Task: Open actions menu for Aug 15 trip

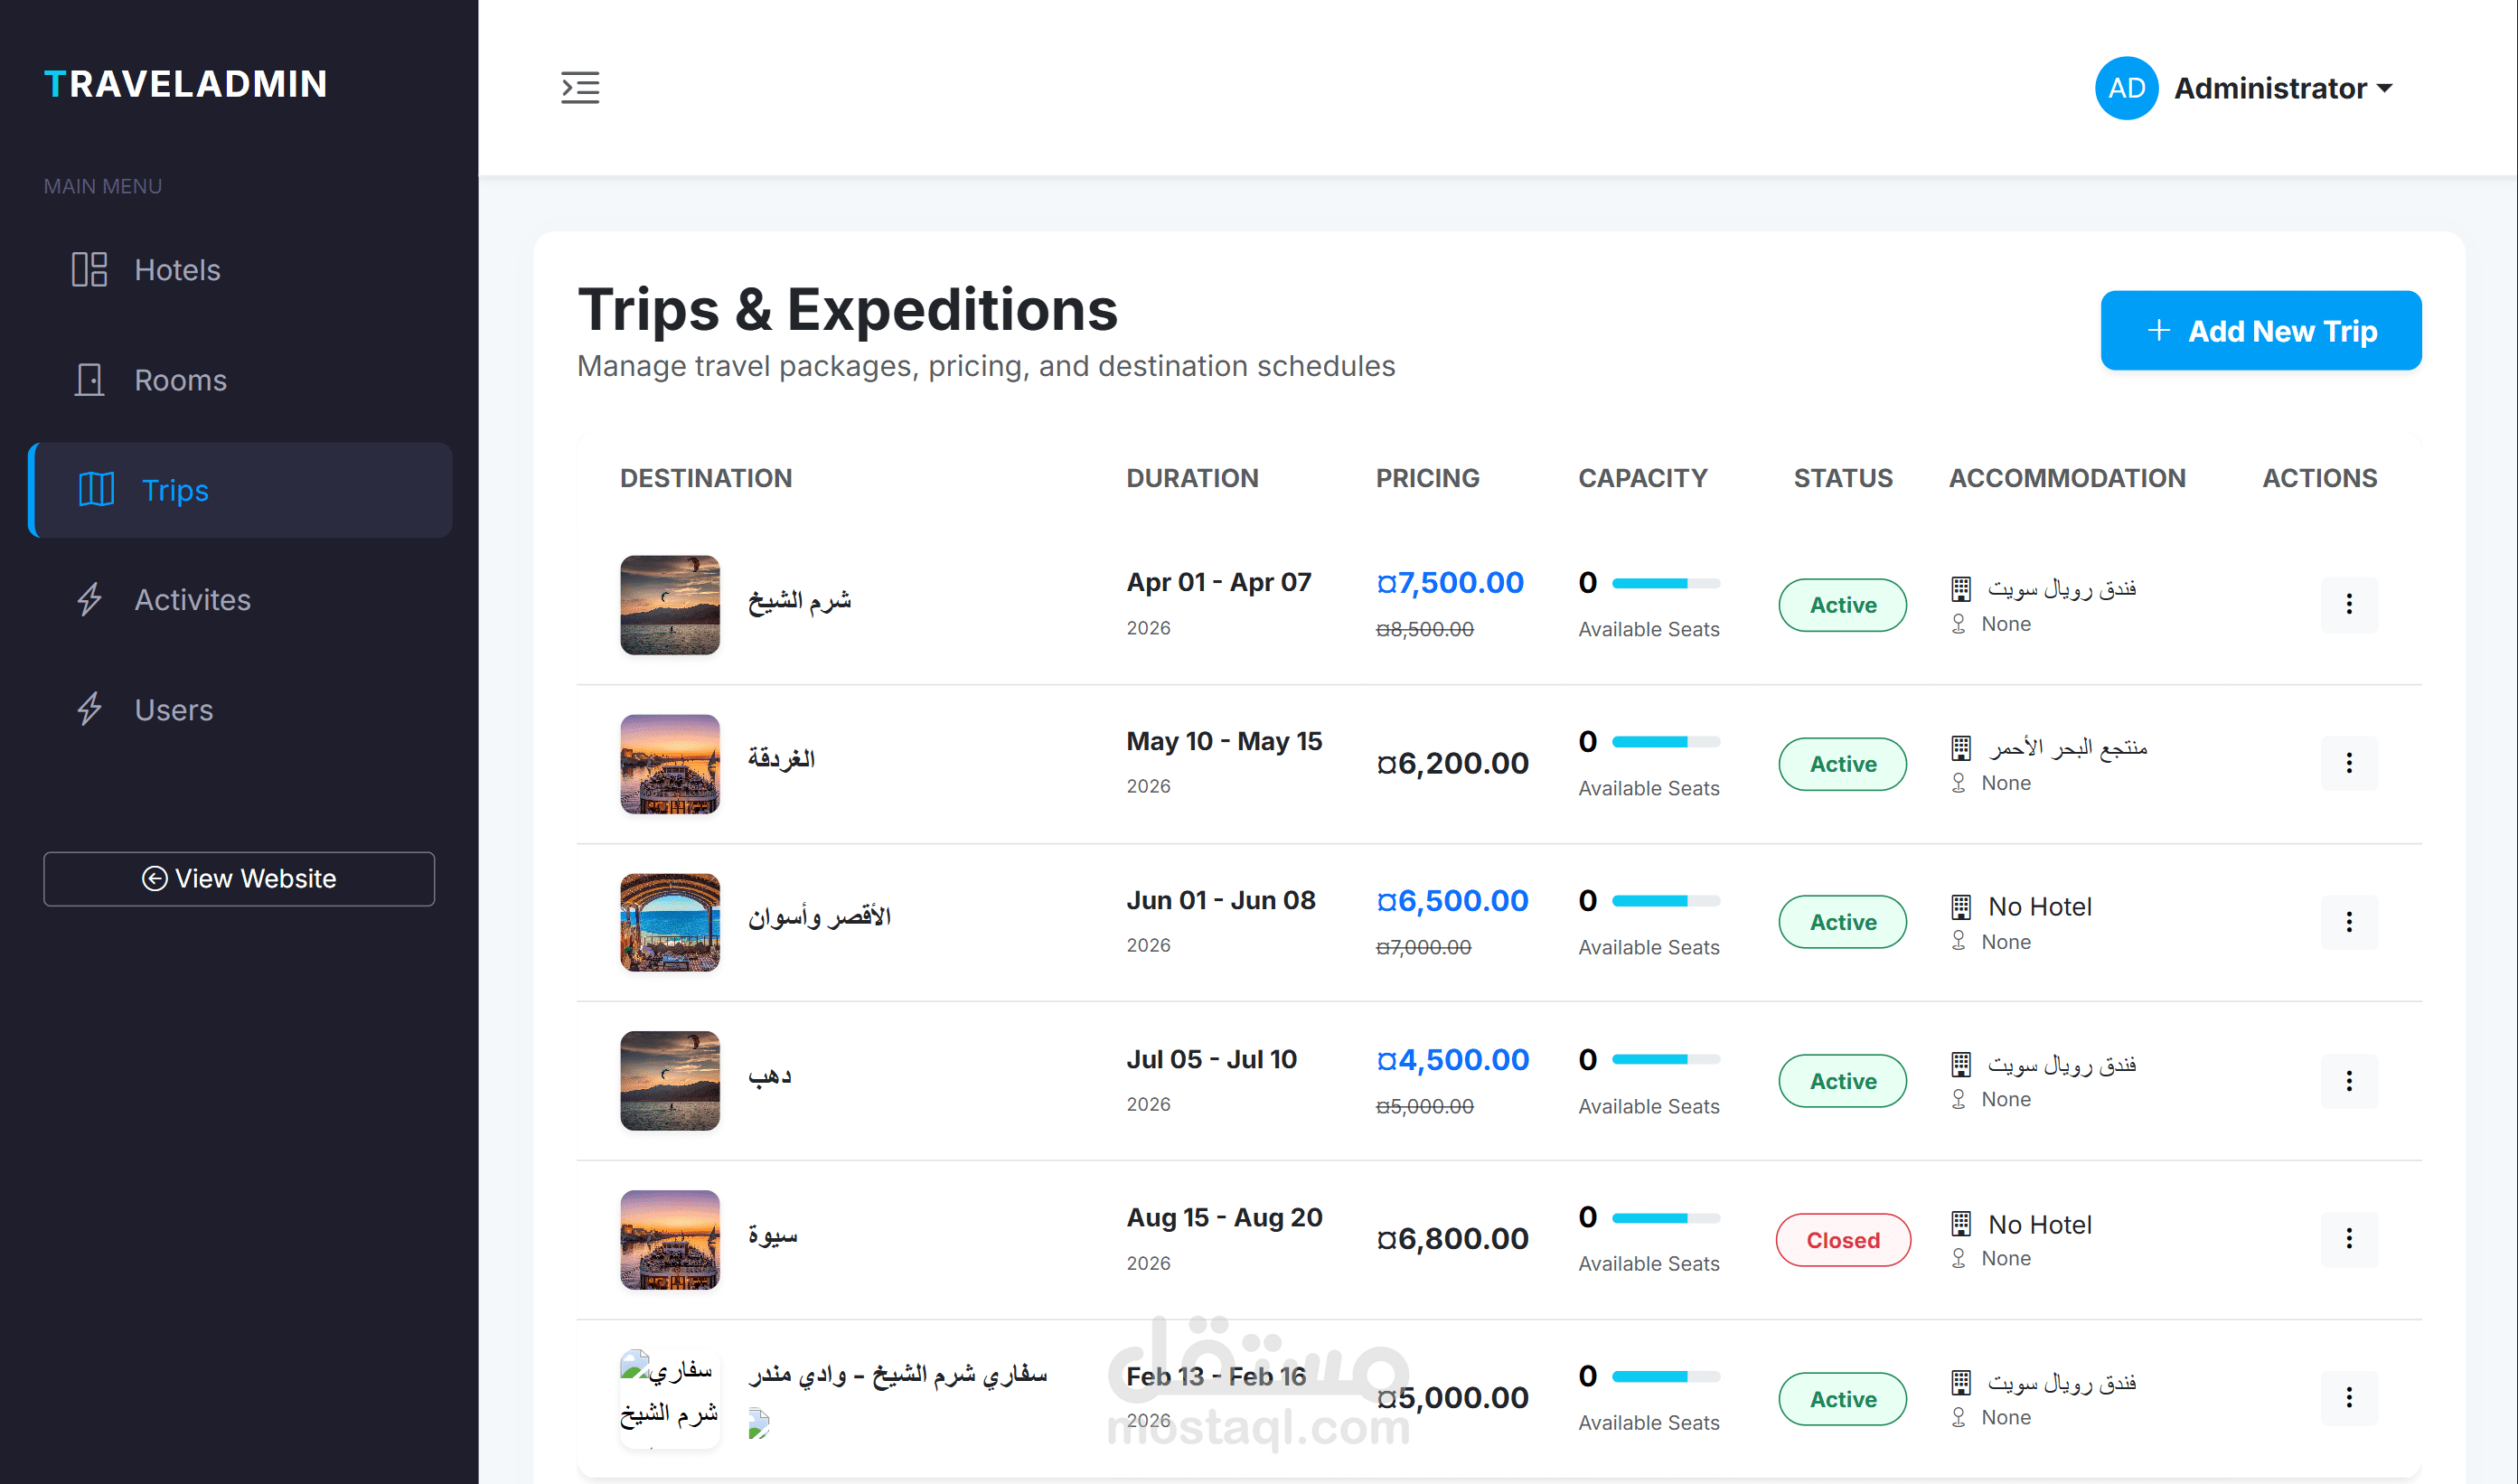Action: [x=2349, y=1239]
